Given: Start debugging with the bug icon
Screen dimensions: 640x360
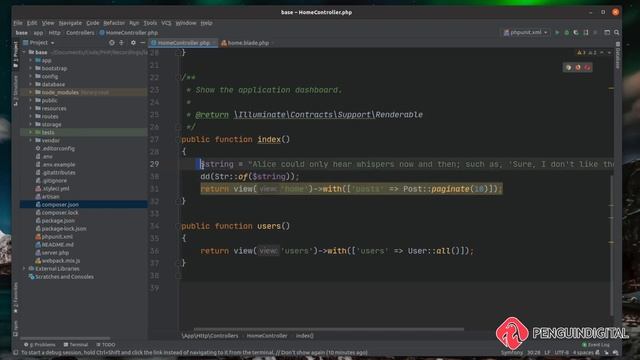Looking at the screenshot, I should click(567, 32).
